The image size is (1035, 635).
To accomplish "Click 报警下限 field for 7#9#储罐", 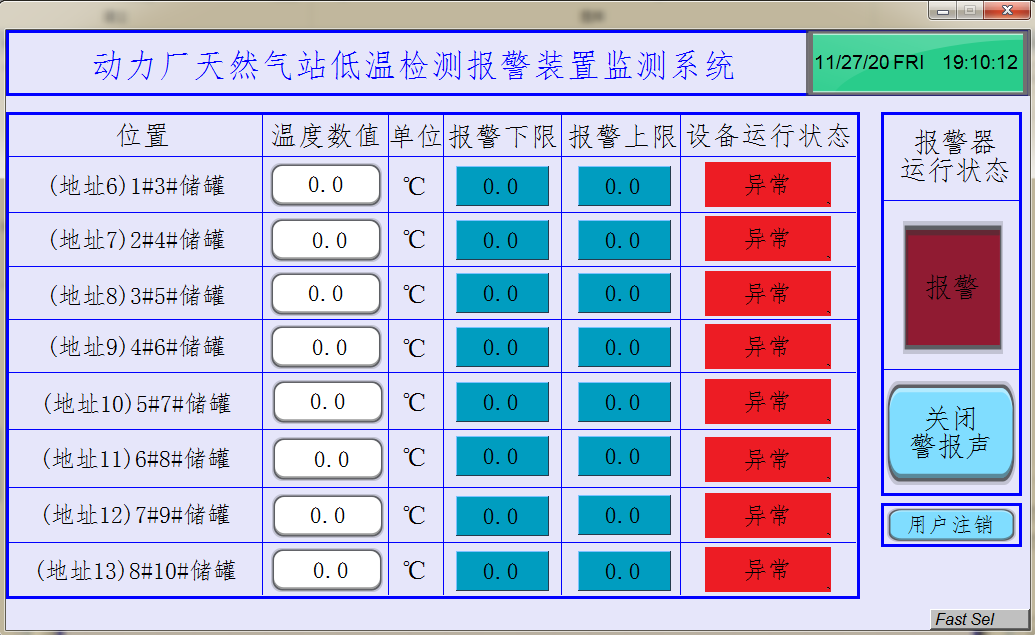I will [x=502, y=516].
